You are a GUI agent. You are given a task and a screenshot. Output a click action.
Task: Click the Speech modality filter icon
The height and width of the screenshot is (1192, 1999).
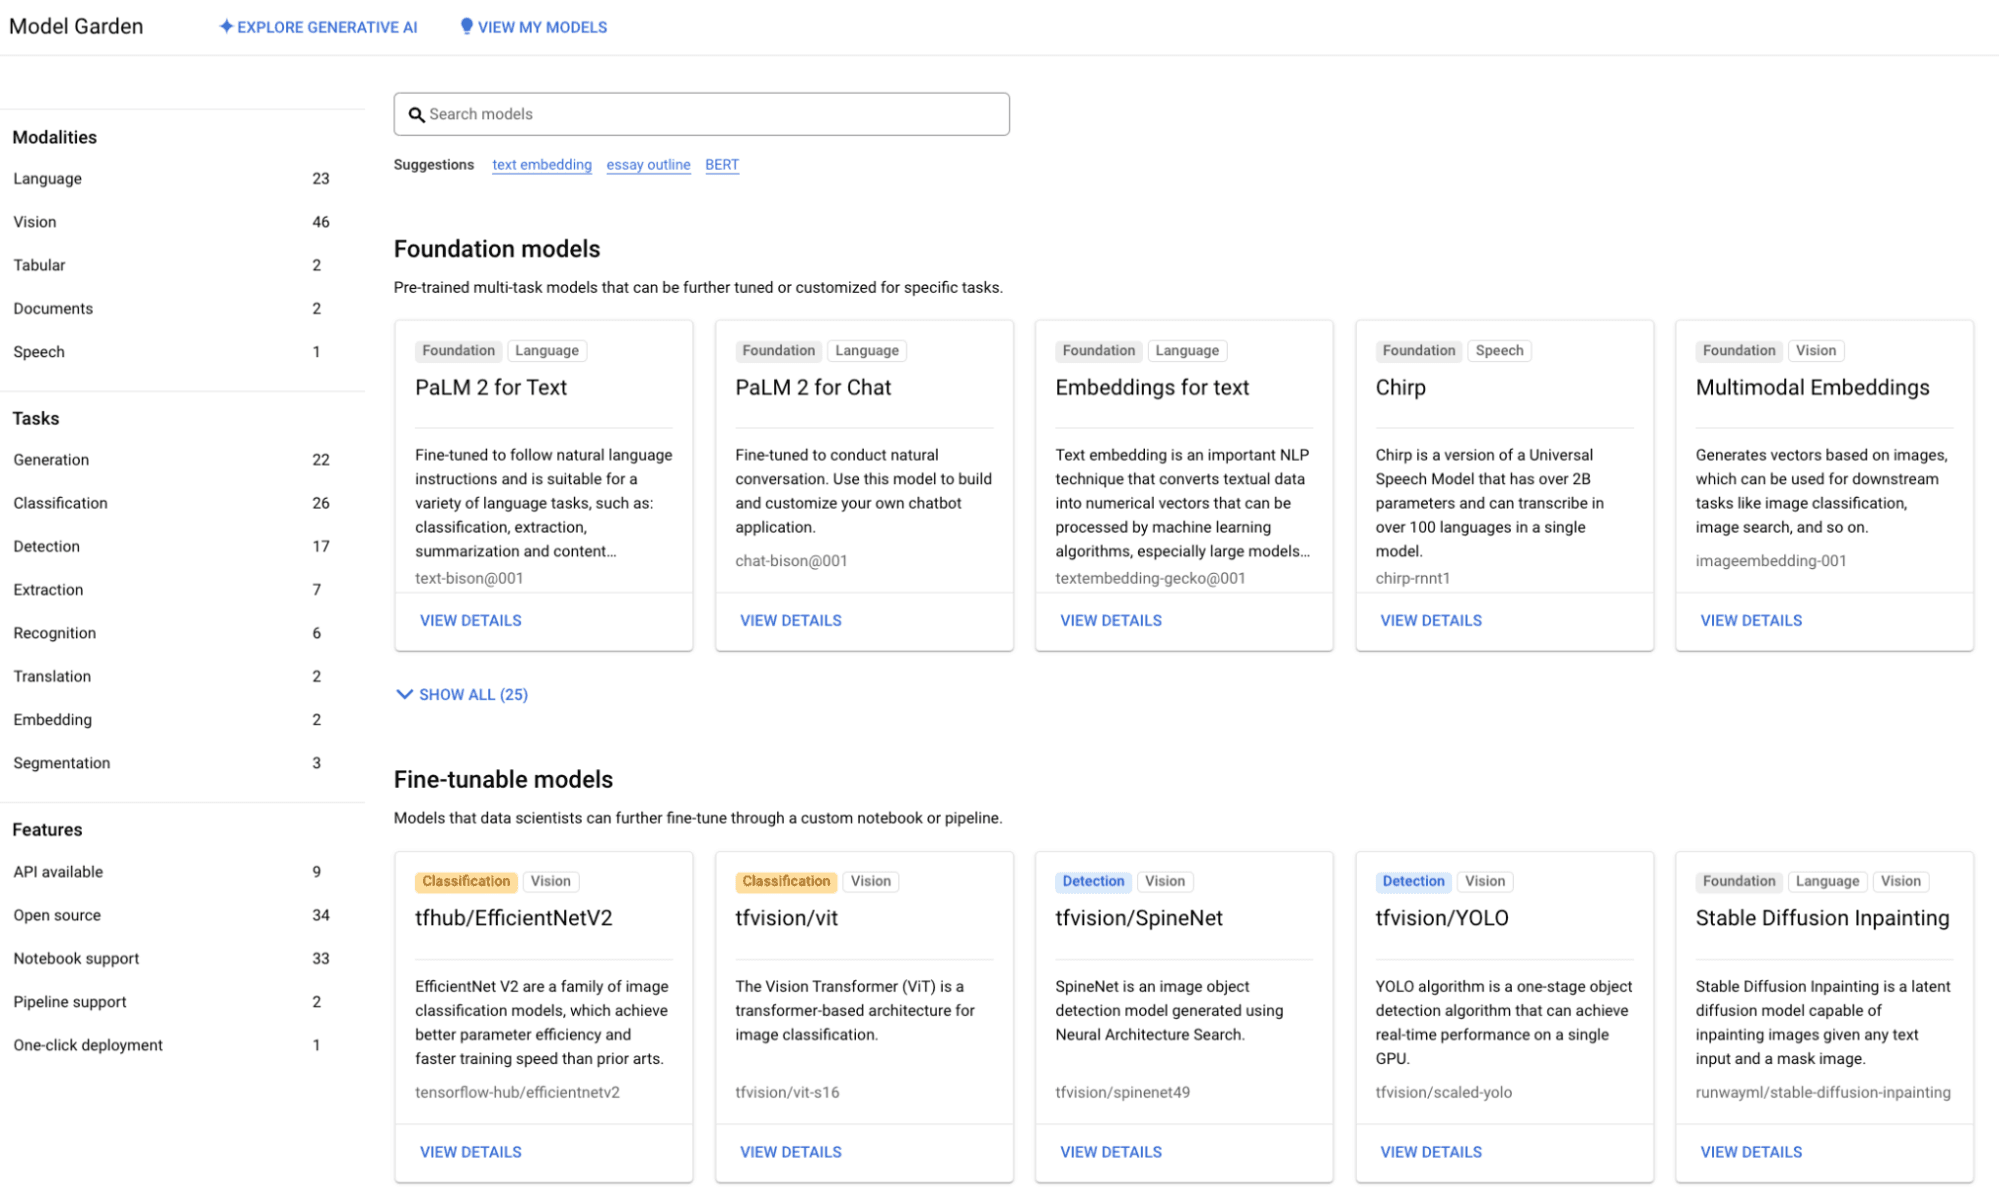click(x=40, y=351)
